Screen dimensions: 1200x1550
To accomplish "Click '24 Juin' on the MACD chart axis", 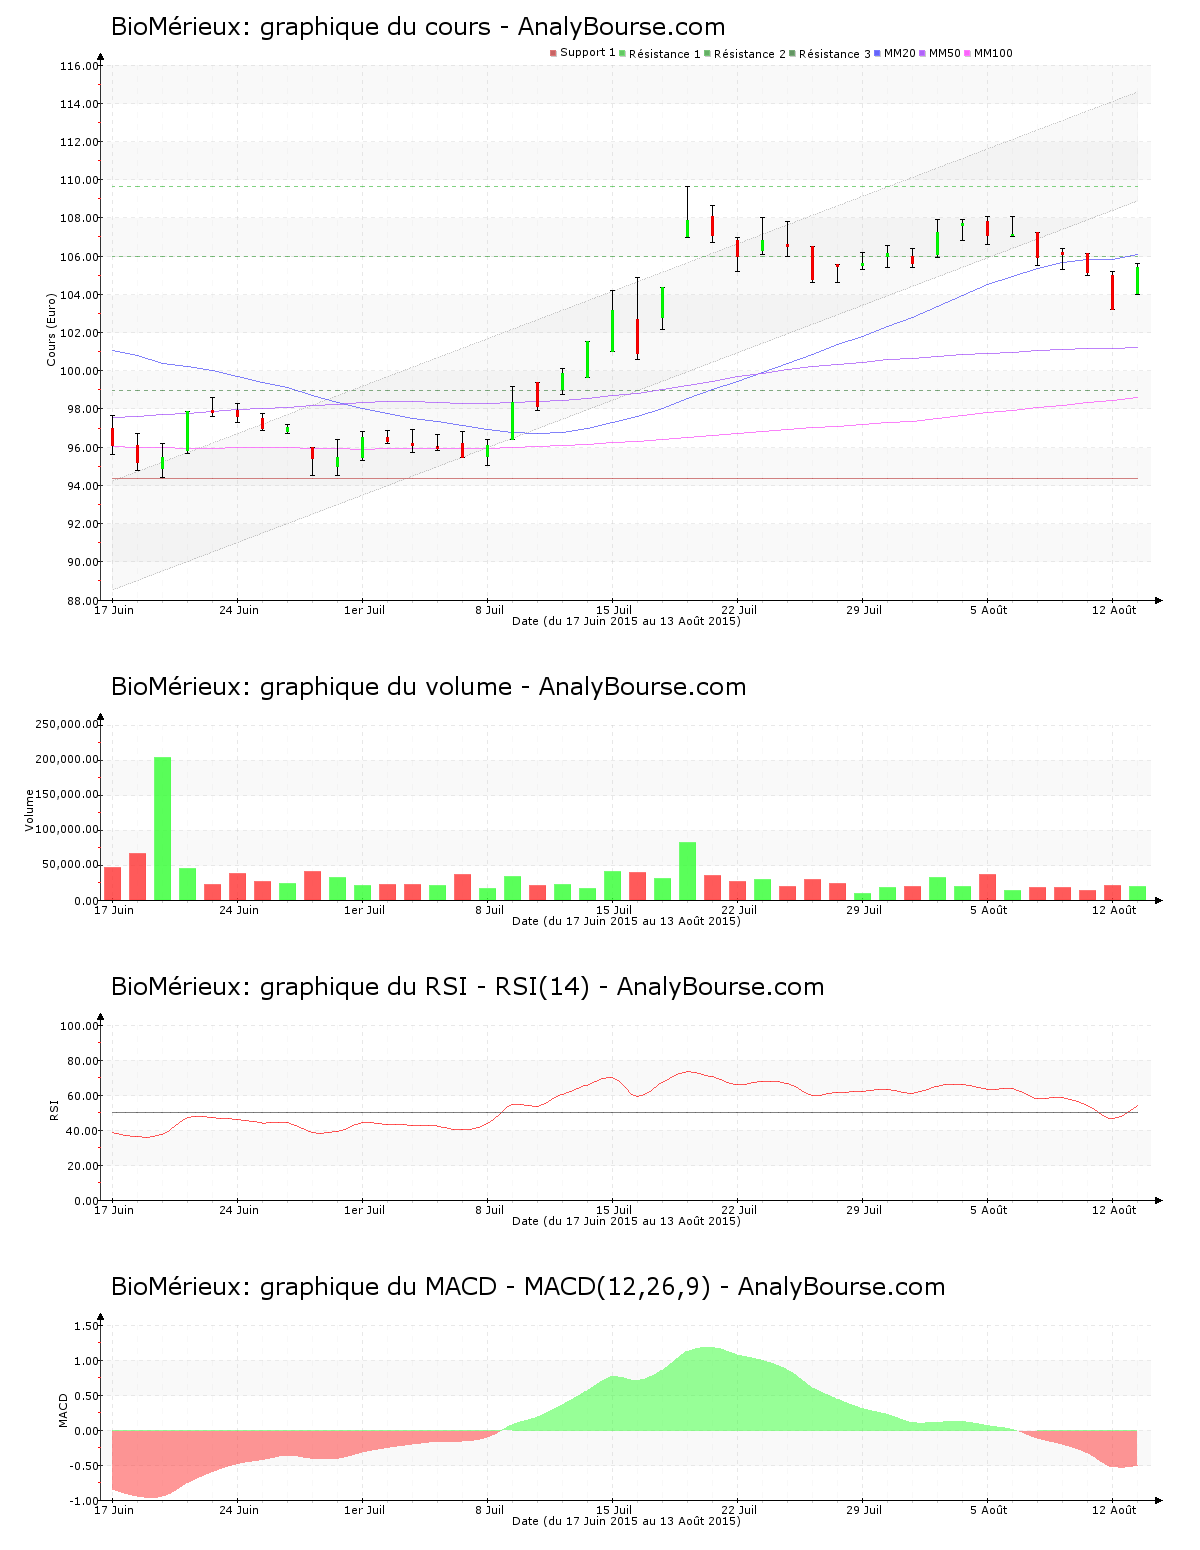I will pos(239,1510).
